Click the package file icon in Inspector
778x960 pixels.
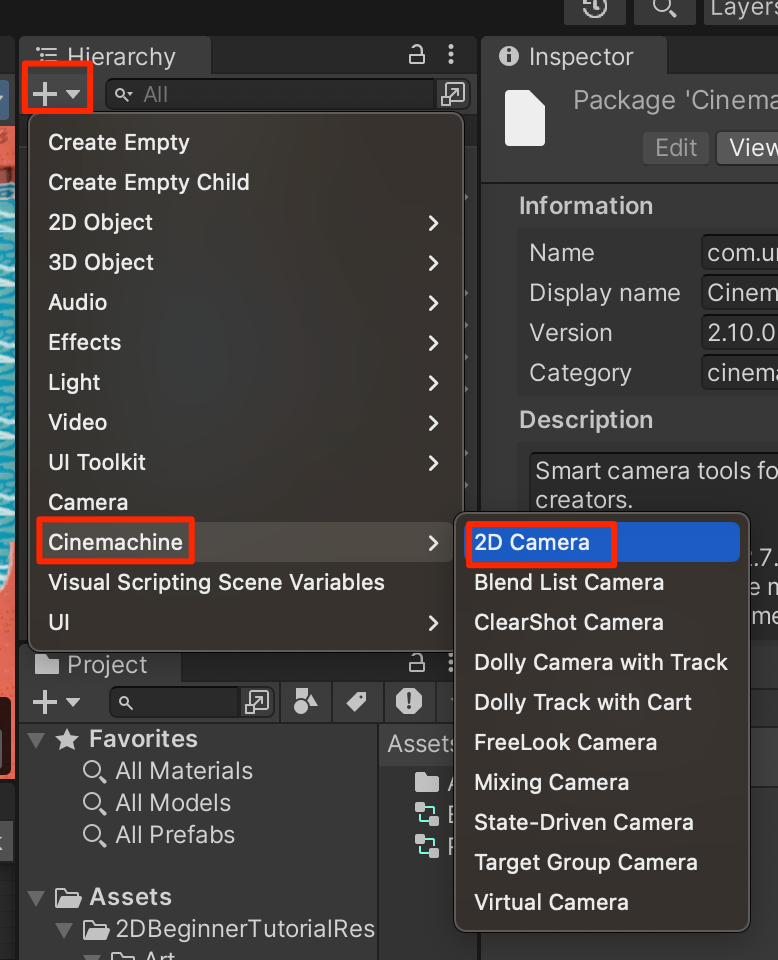525,118
